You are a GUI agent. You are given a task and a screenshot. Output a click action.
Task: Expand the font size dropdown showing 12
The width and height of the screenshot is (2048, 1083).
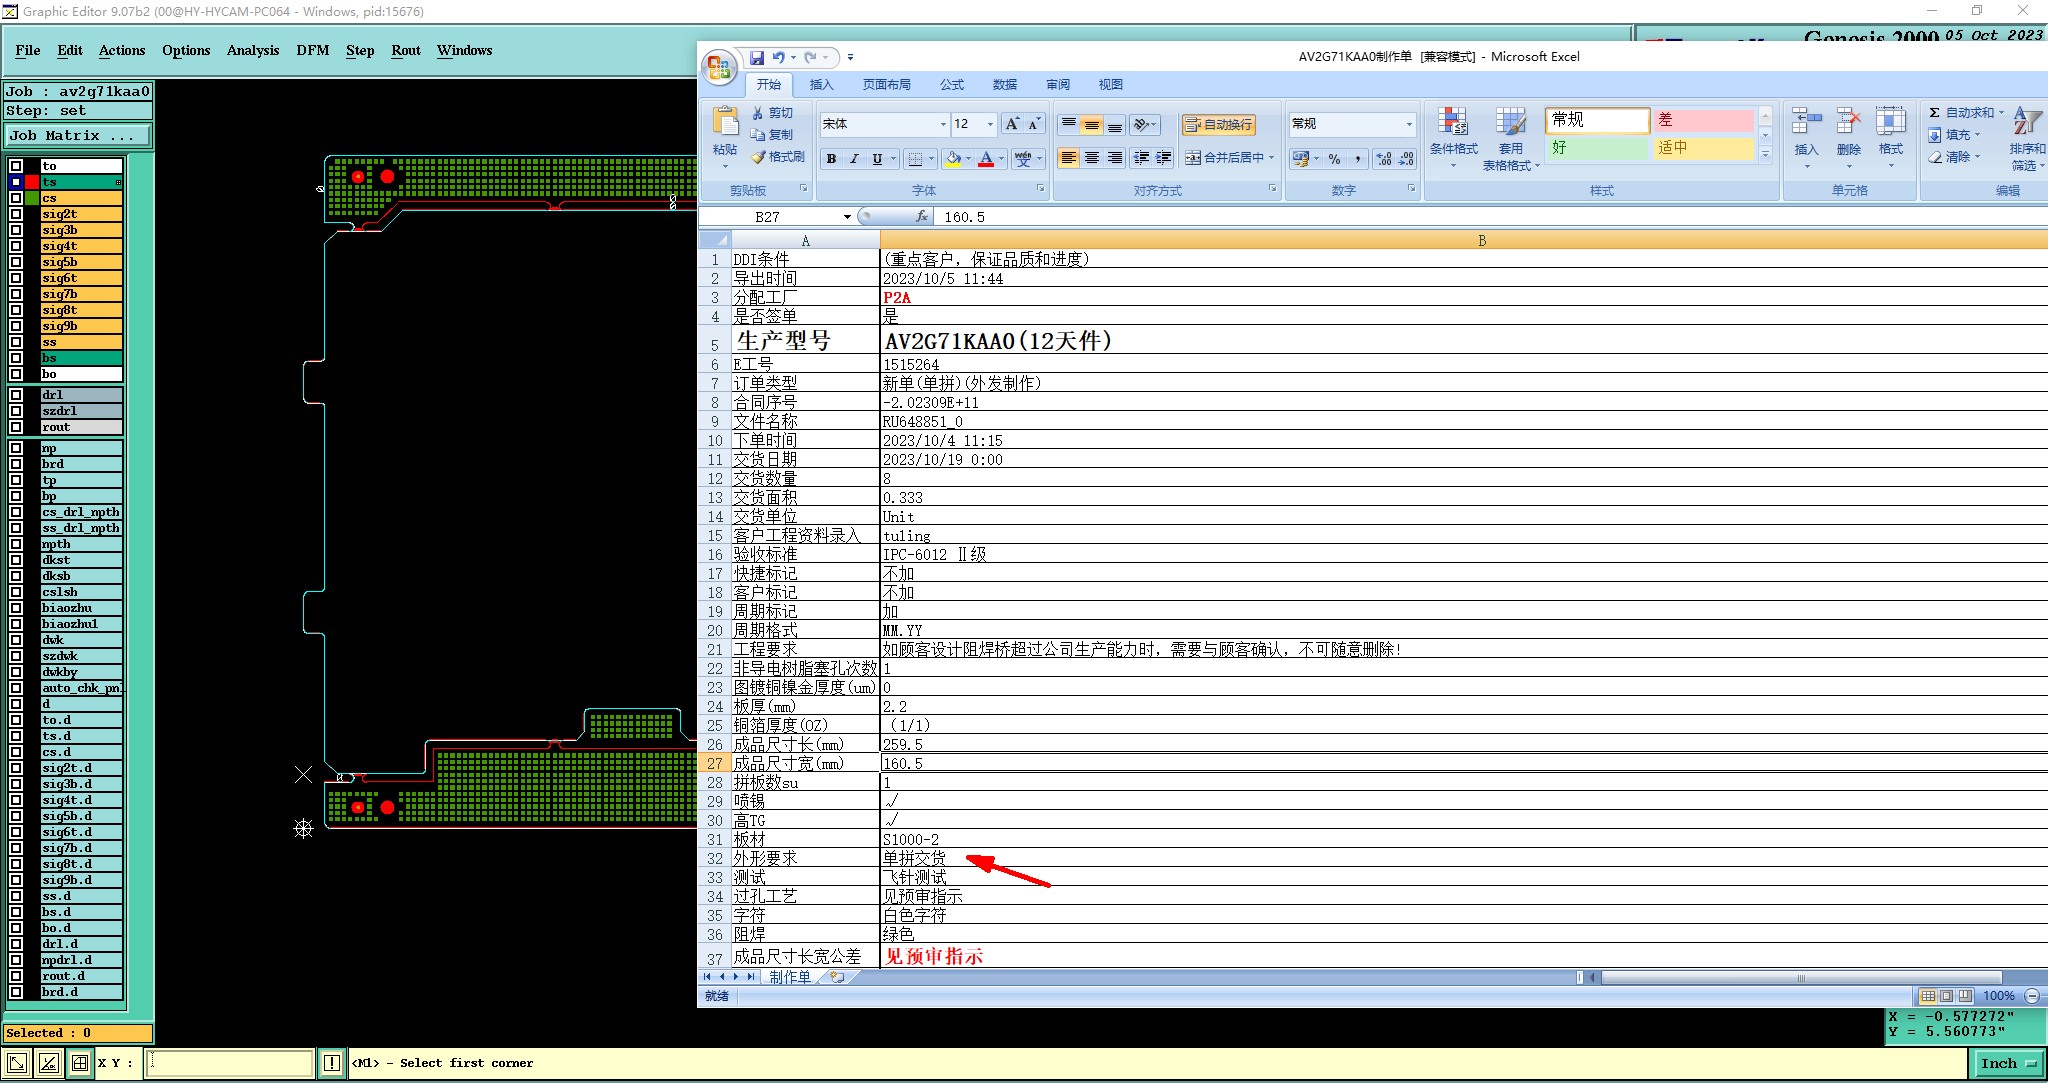pos(990,124)
